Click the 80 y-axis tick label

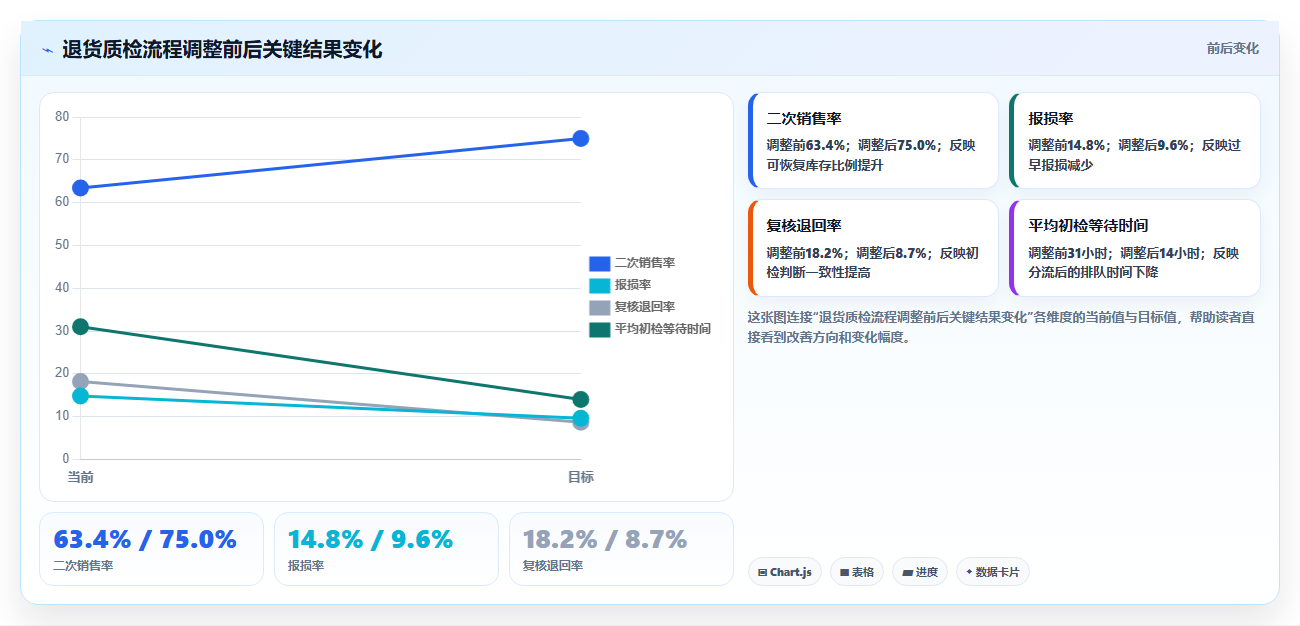[x=62, y=117]
